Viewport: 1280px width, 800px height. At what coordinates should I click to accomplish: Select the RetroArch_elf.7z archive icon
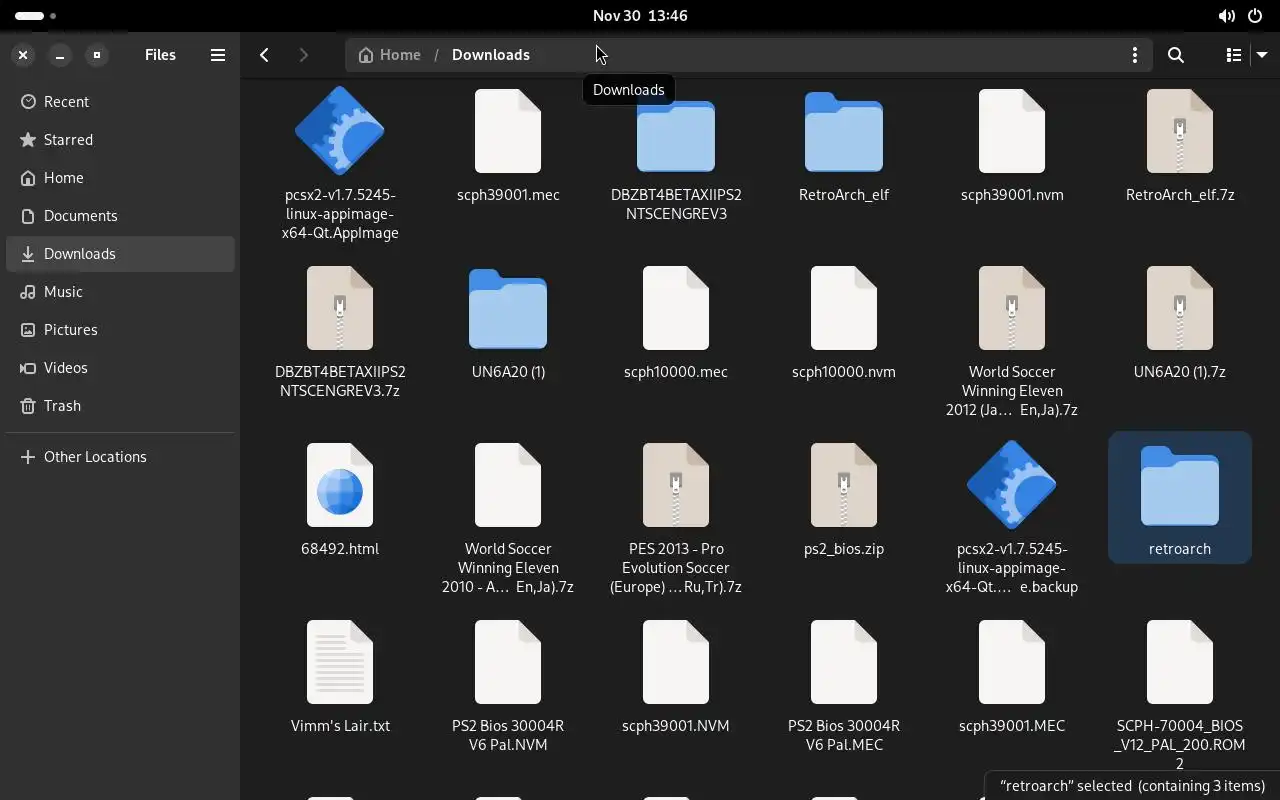point(1180,131)
